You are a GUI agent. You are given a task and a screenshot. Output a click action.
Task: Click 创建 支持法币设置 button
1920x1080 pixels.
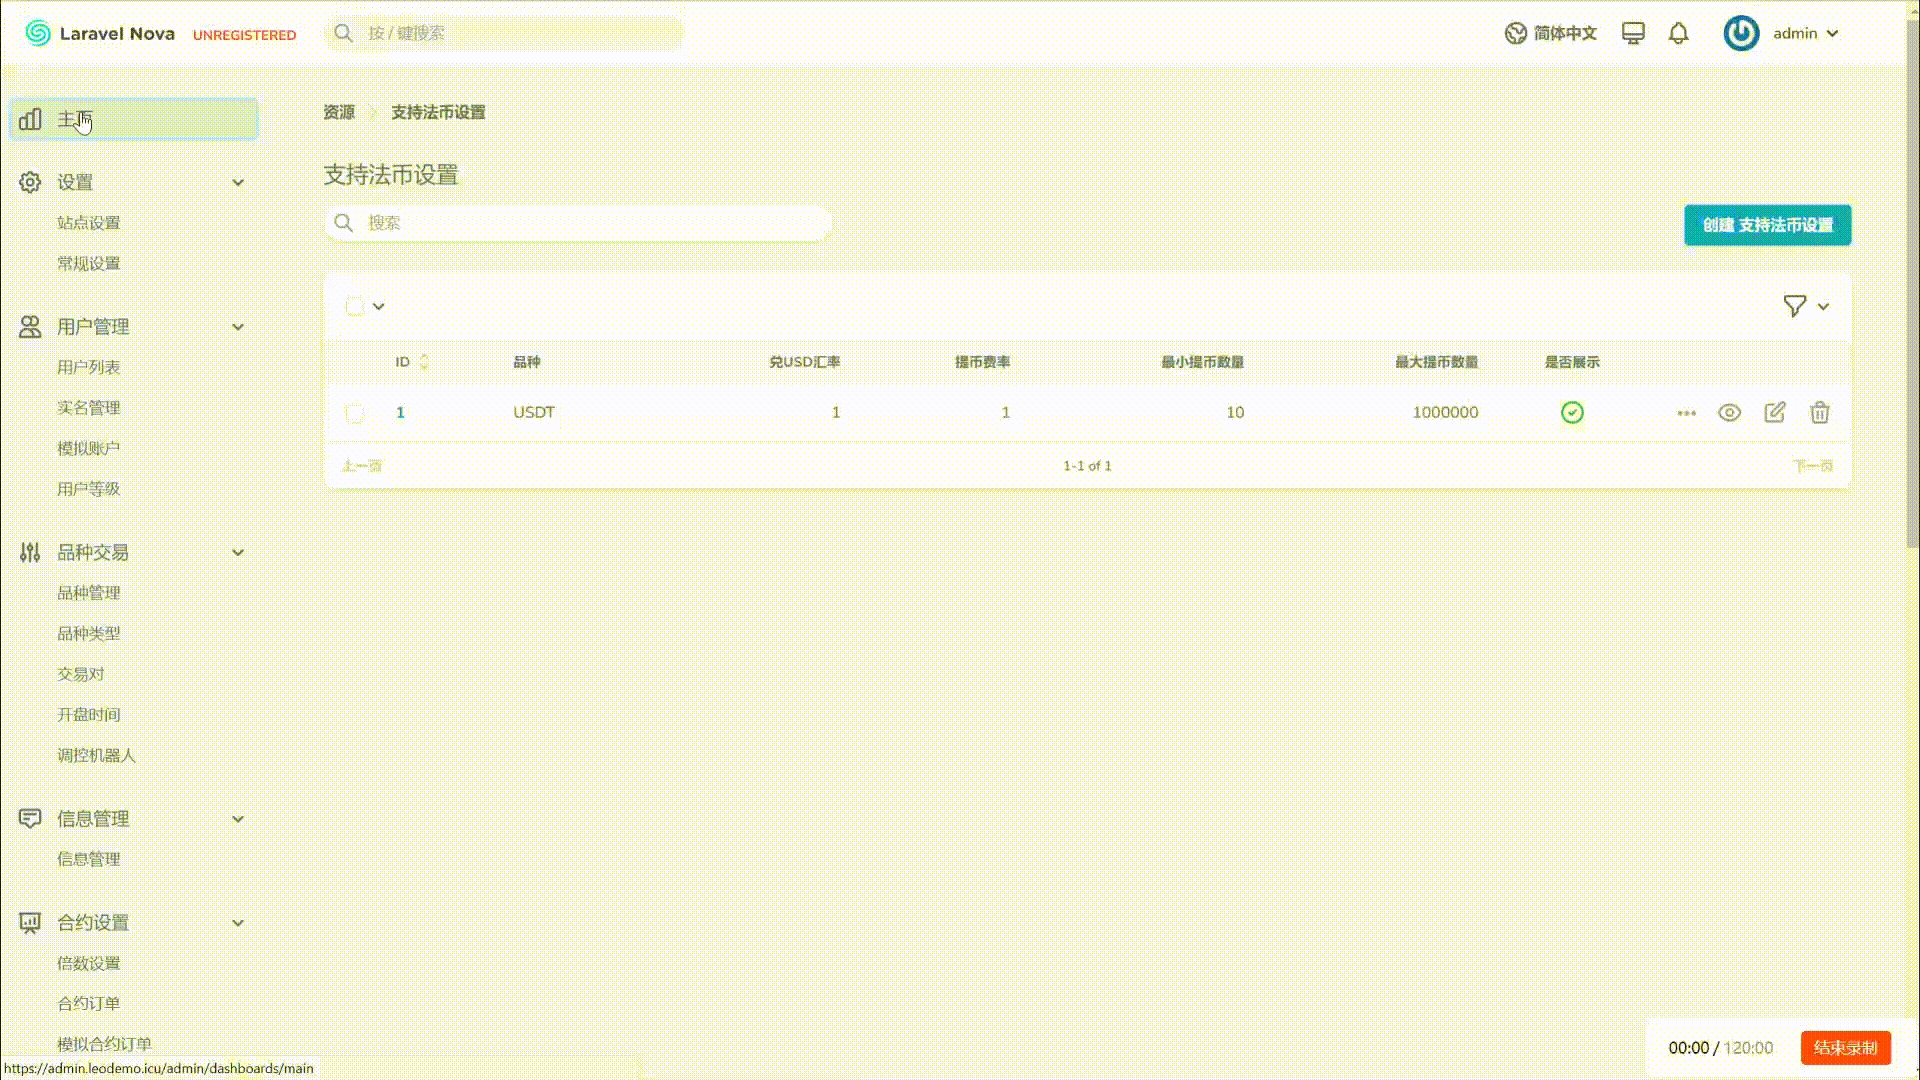click(1767, 225)
